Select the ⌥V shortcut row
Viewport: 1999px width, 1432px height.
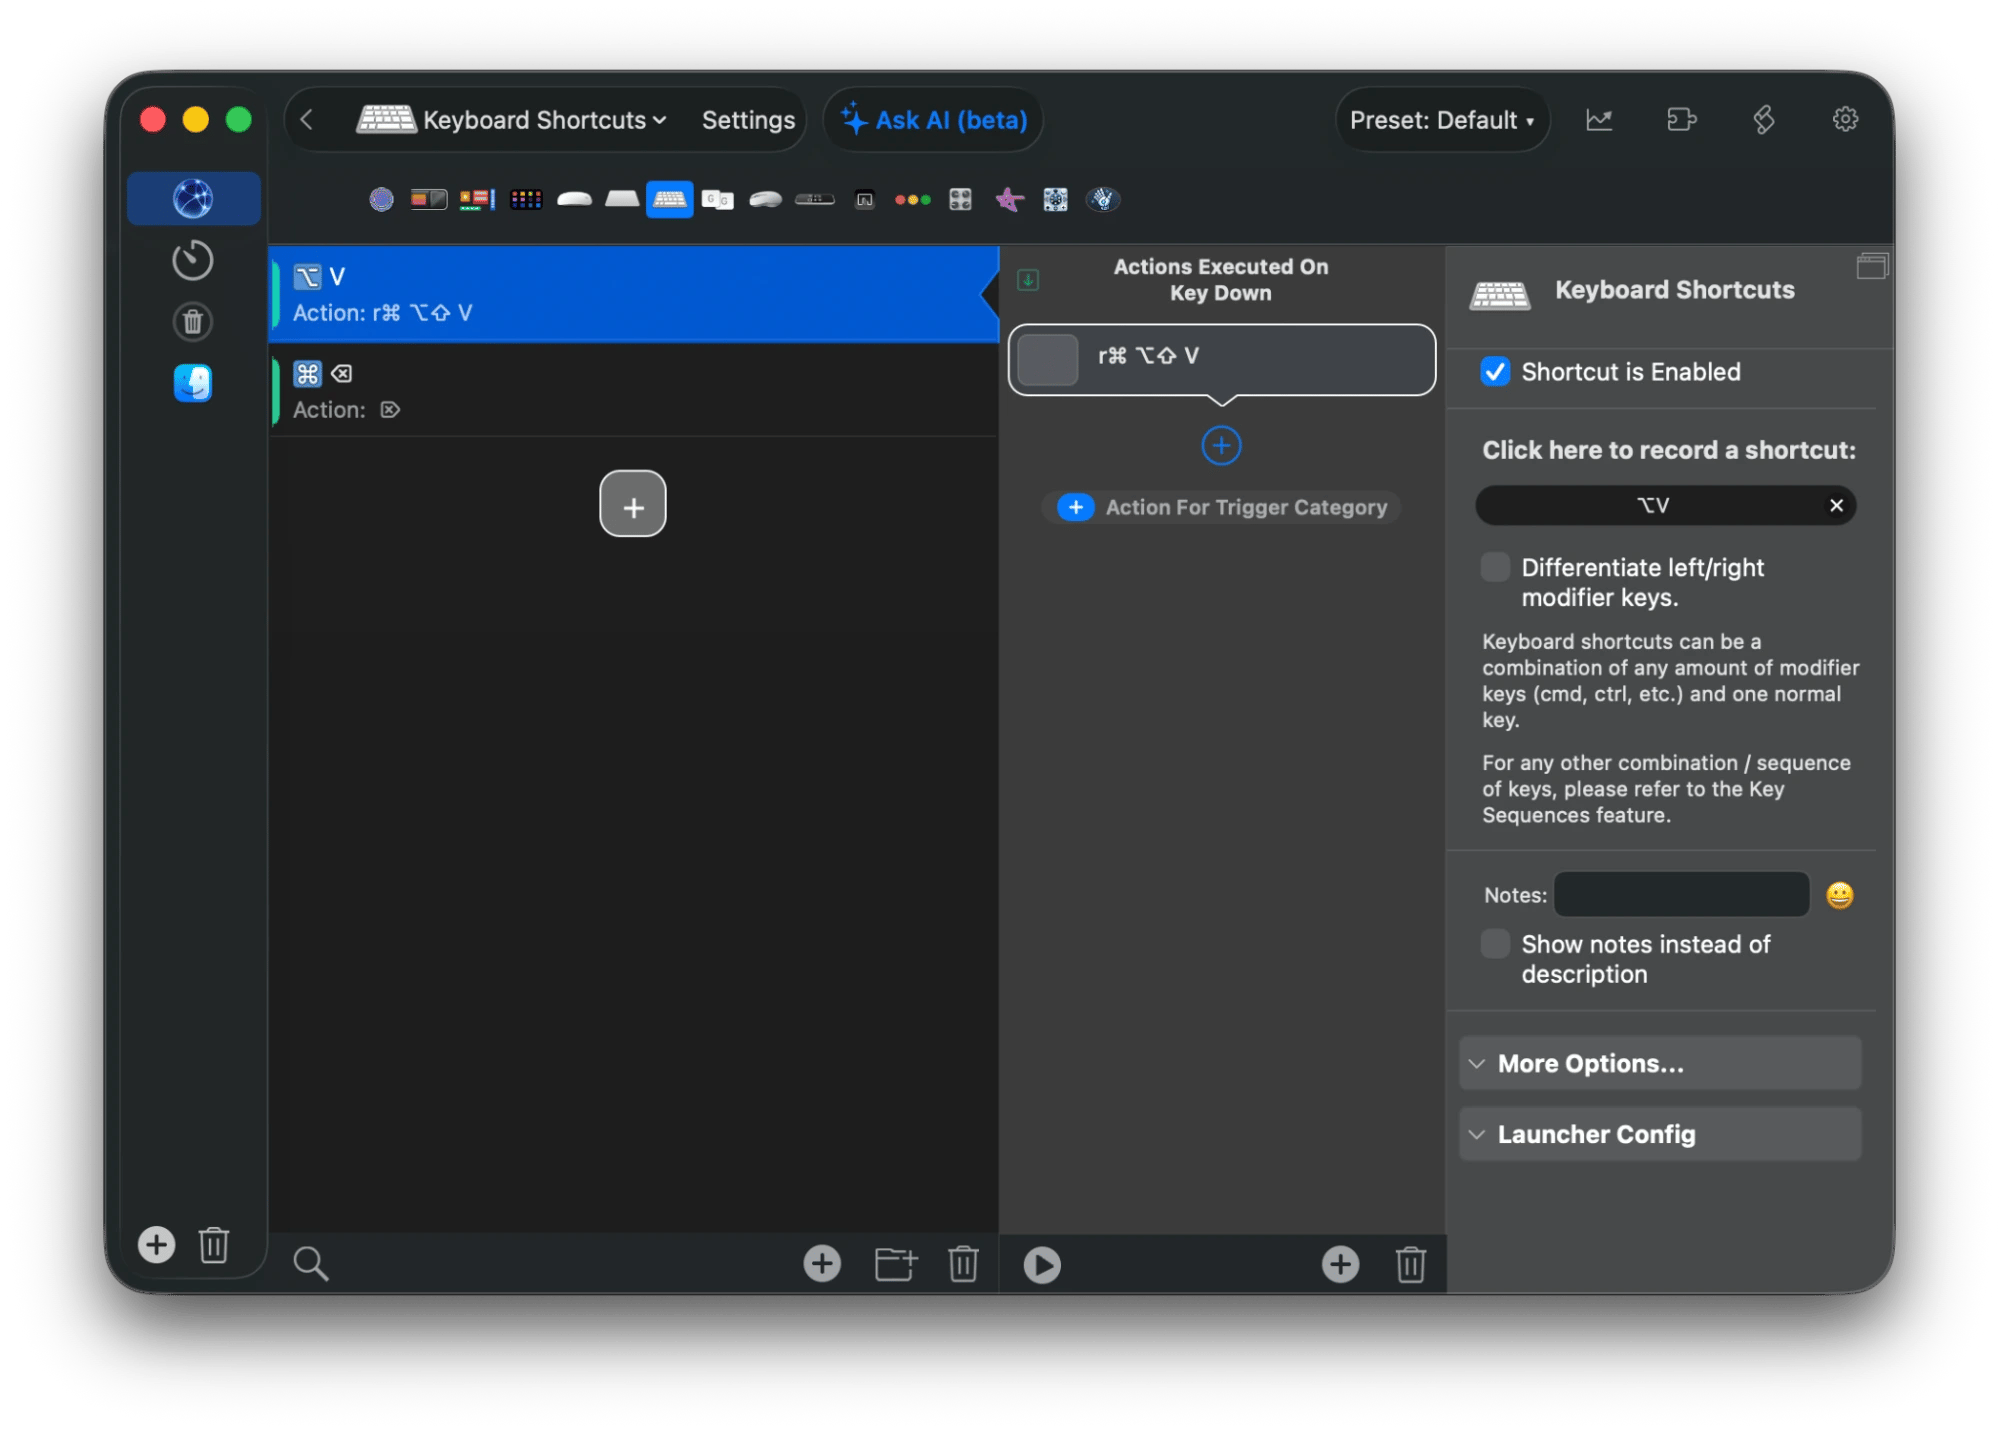[634, 294]
